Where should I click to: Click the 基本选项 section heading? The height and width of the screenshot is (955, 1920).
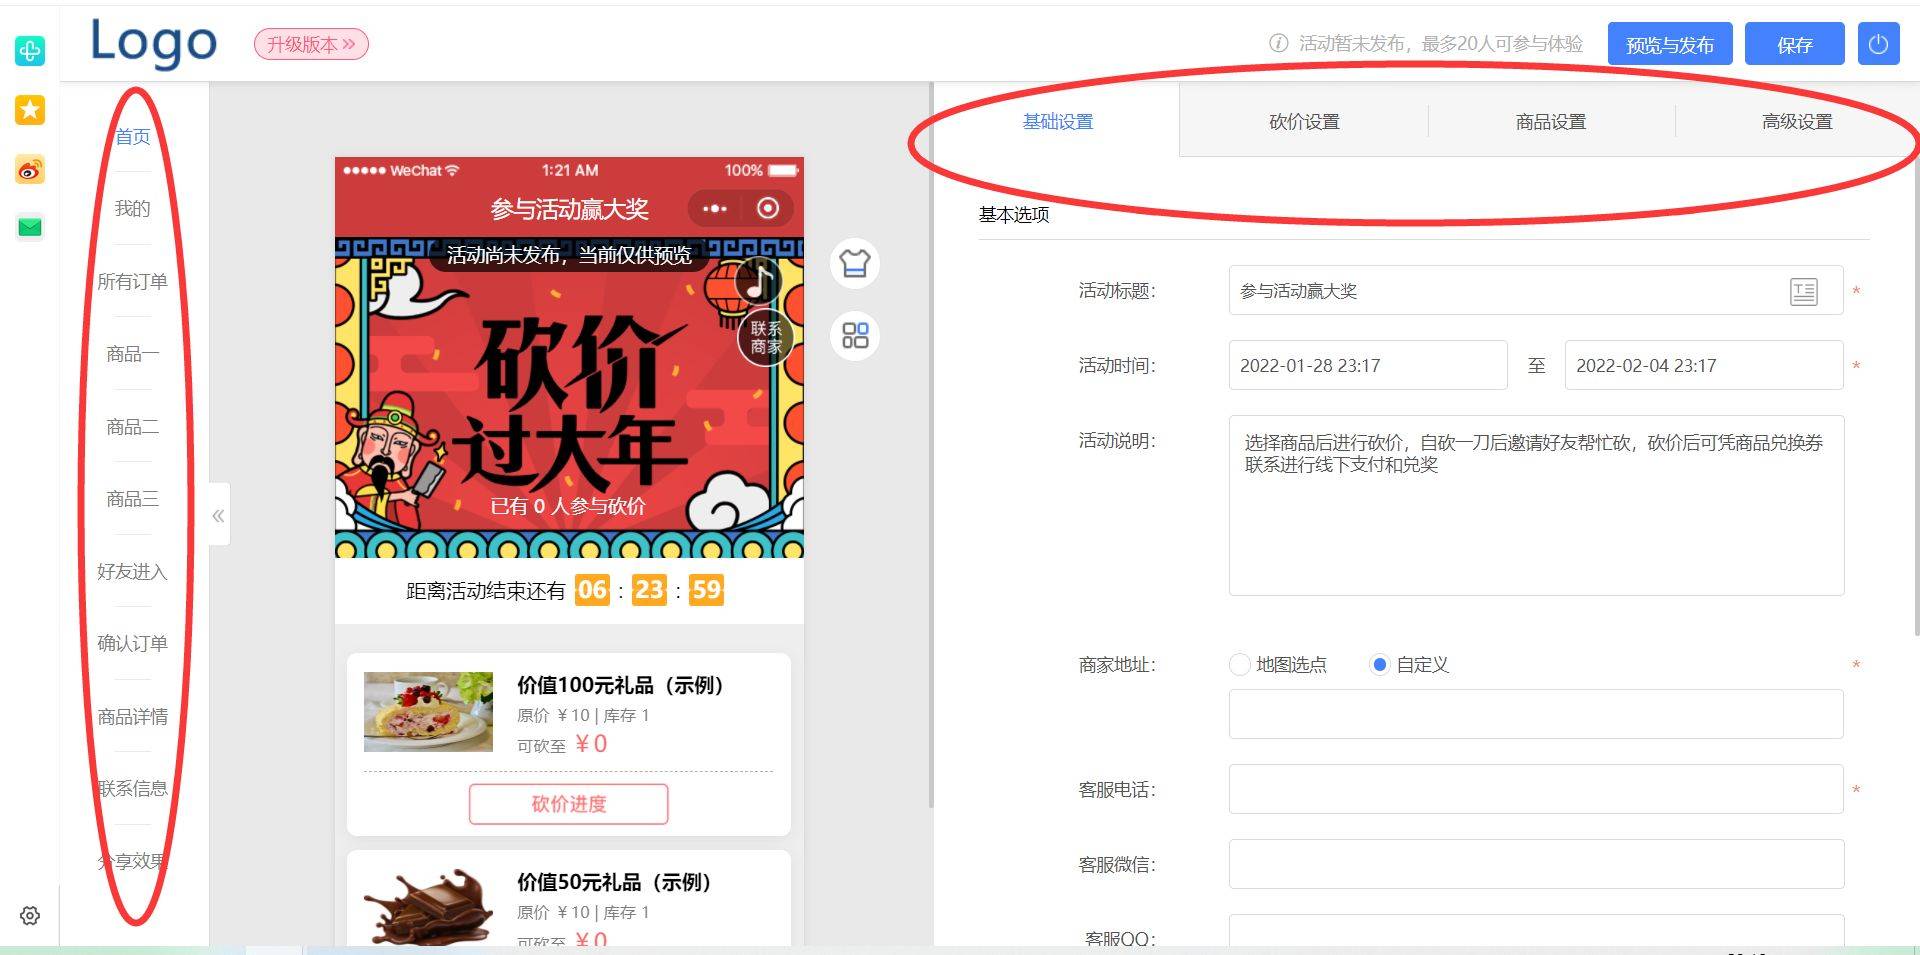click(x=1014, y=215)
